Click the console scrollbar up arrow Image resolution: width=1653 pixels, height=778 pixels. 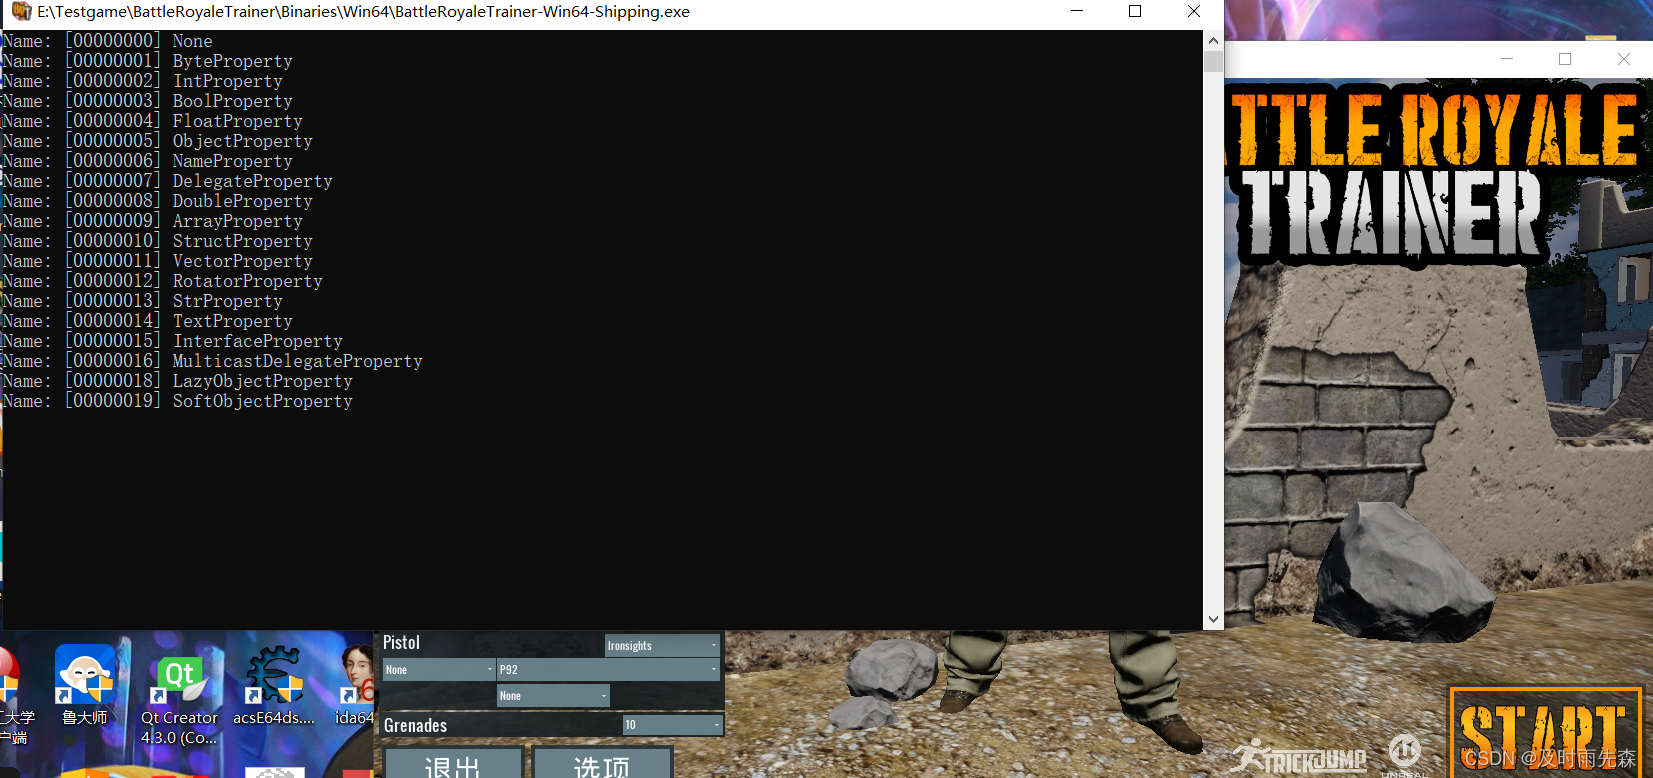pos(1213,41)
